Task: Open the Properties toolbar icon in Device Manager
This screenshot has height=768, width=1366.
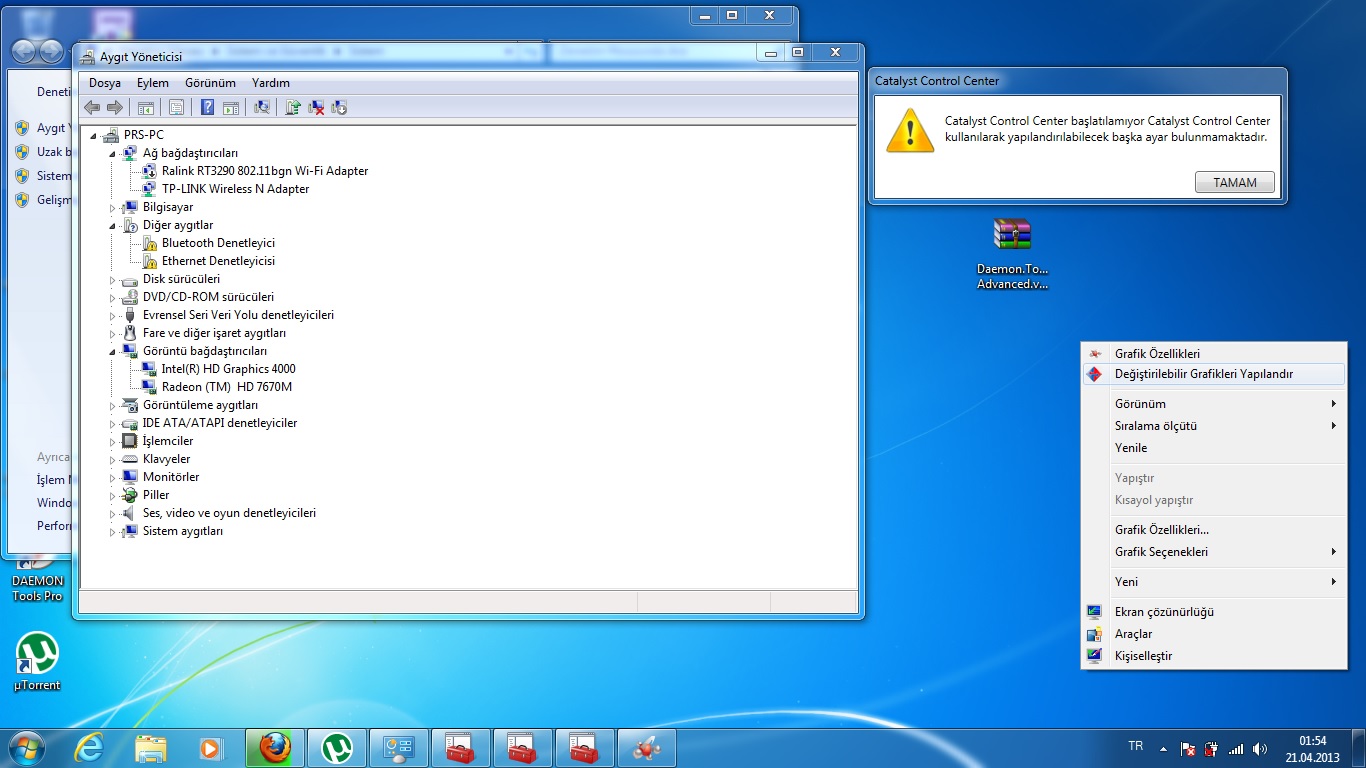Action: pyautogui.click(x=177, y=107)
